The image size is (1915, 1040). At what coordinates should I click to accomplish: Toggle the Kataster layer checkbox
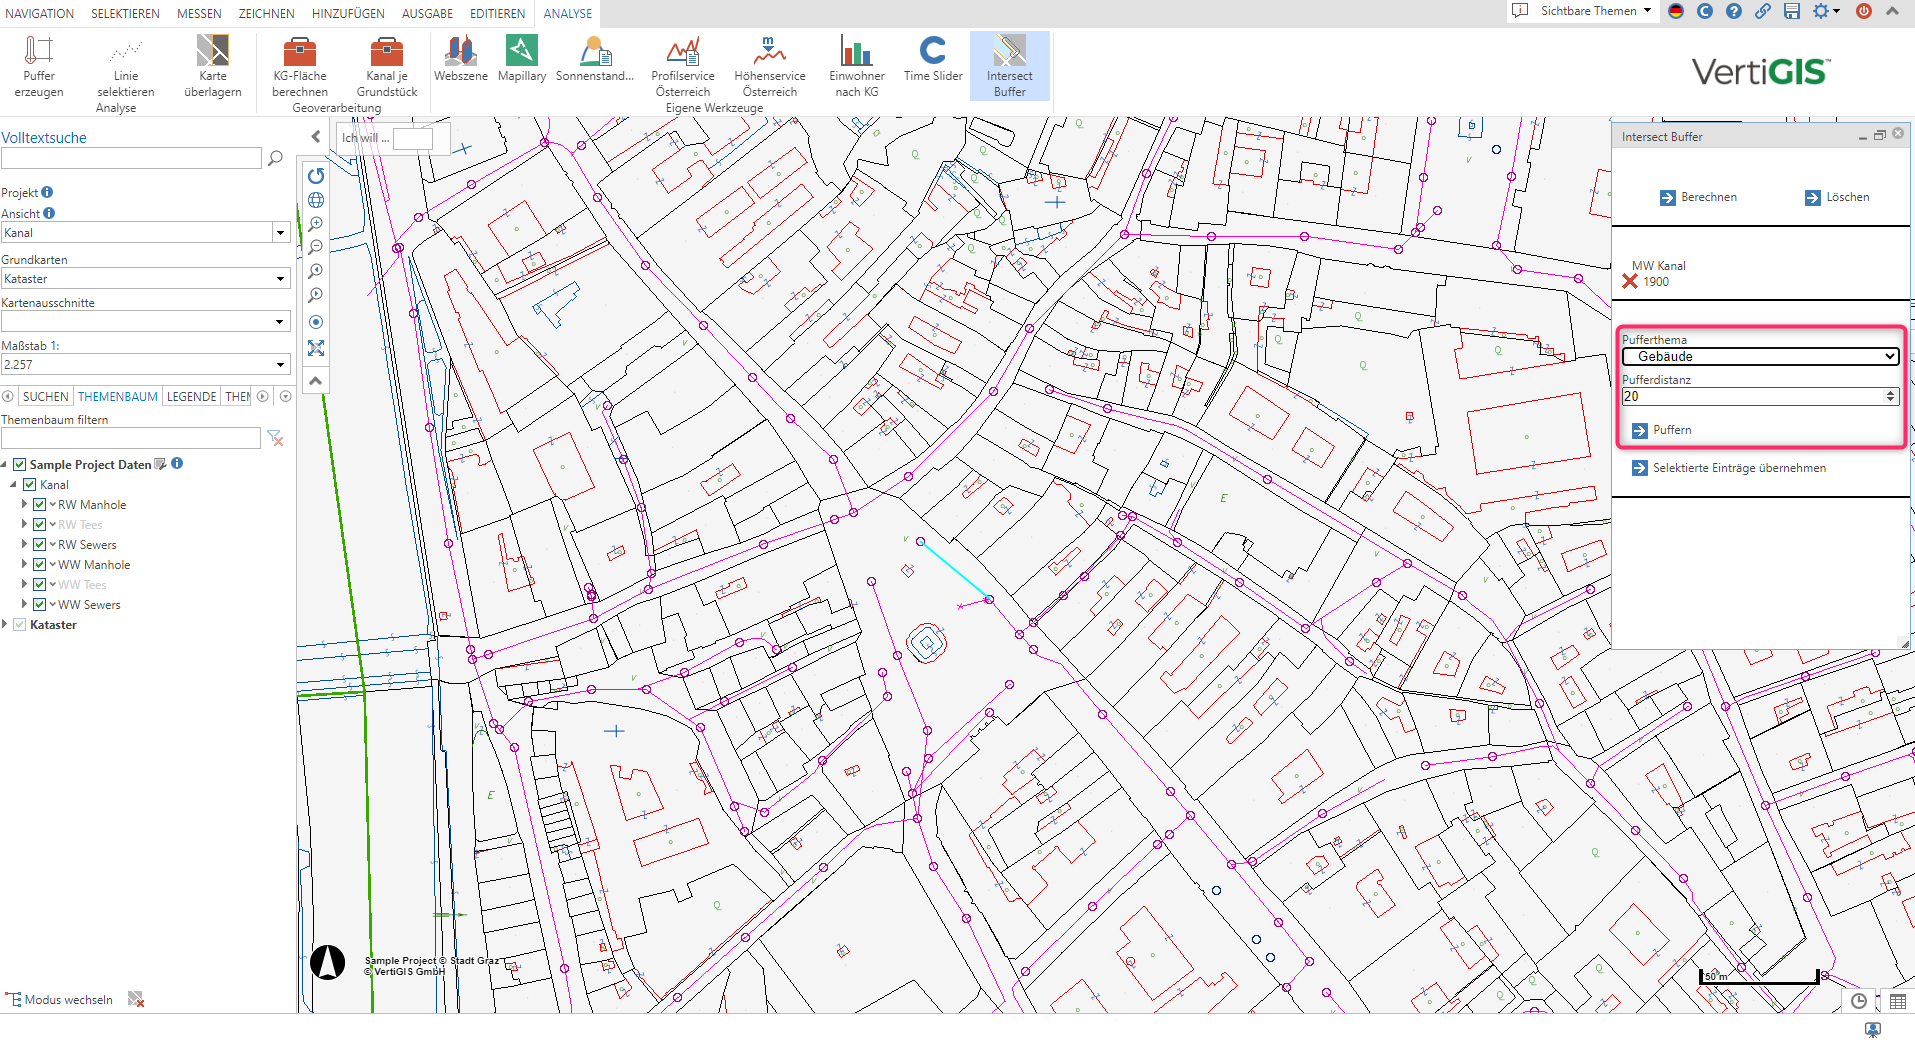click(x=19, y=625)
